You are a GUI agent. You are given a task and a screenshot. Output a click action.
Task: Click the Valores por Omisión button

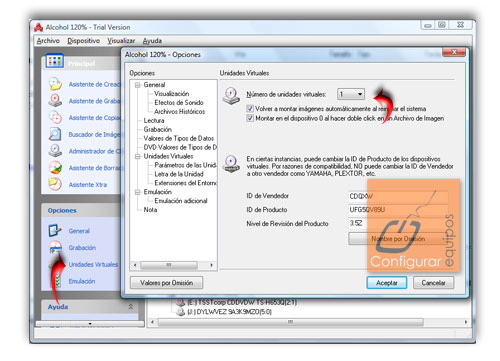coord(166,283)
